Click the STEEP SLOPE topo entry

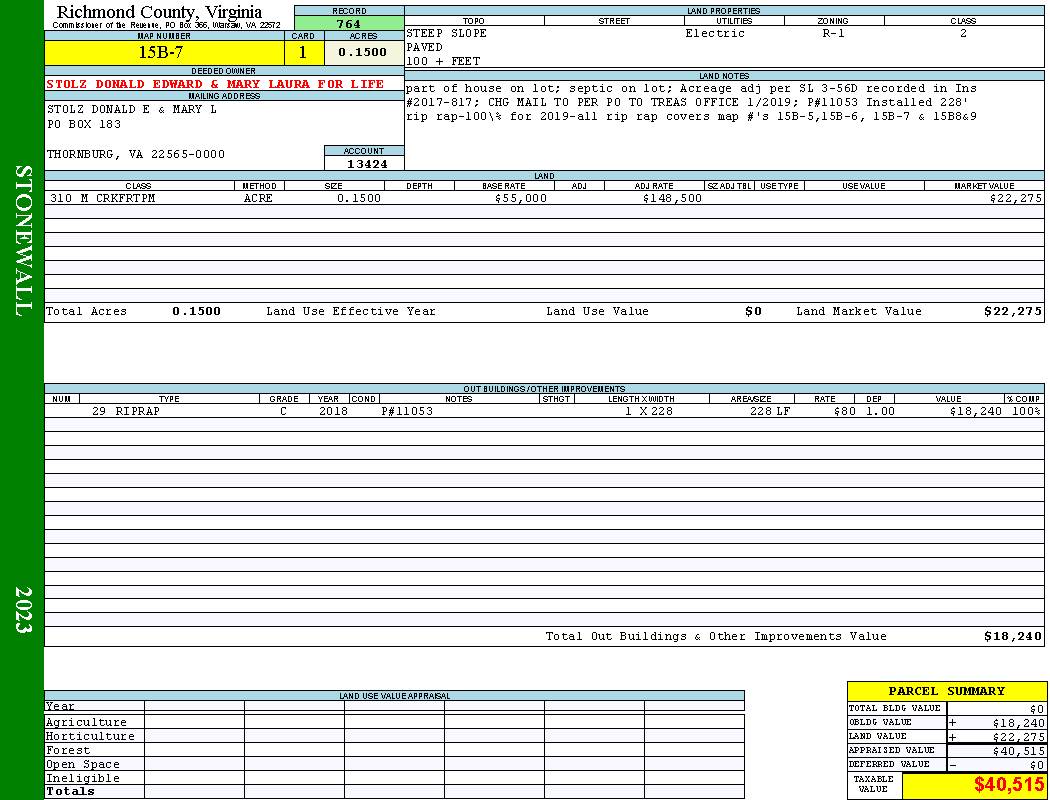446,33
